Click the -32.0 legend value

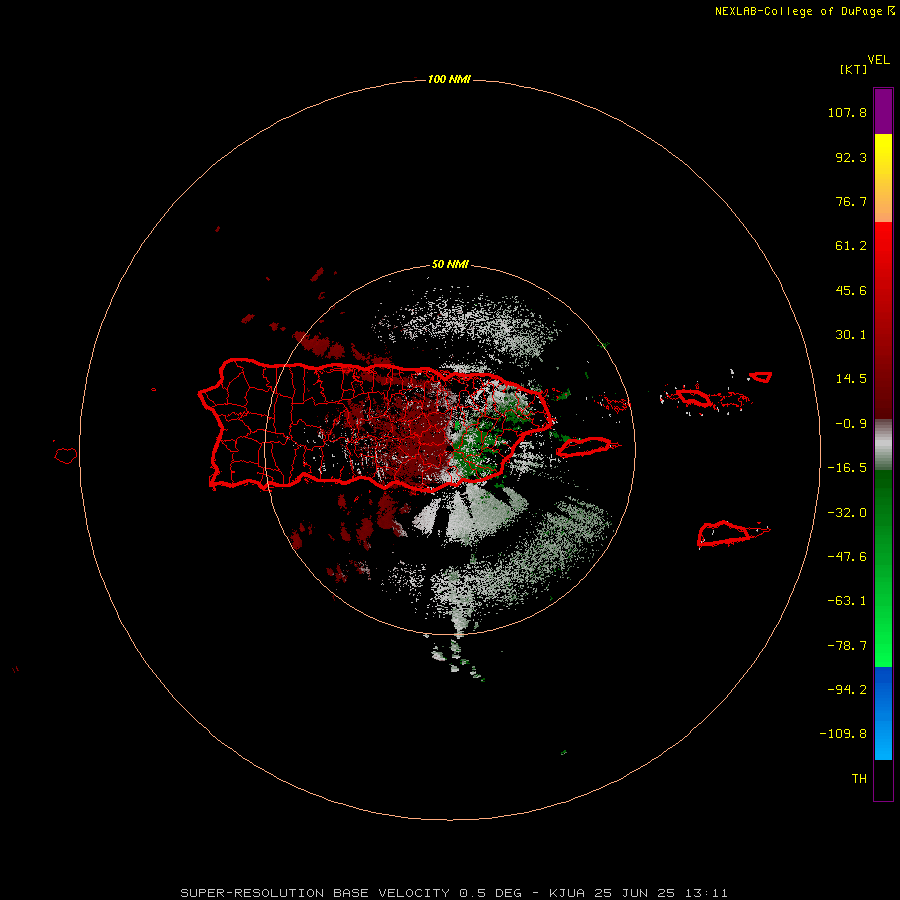pos(847,513)
